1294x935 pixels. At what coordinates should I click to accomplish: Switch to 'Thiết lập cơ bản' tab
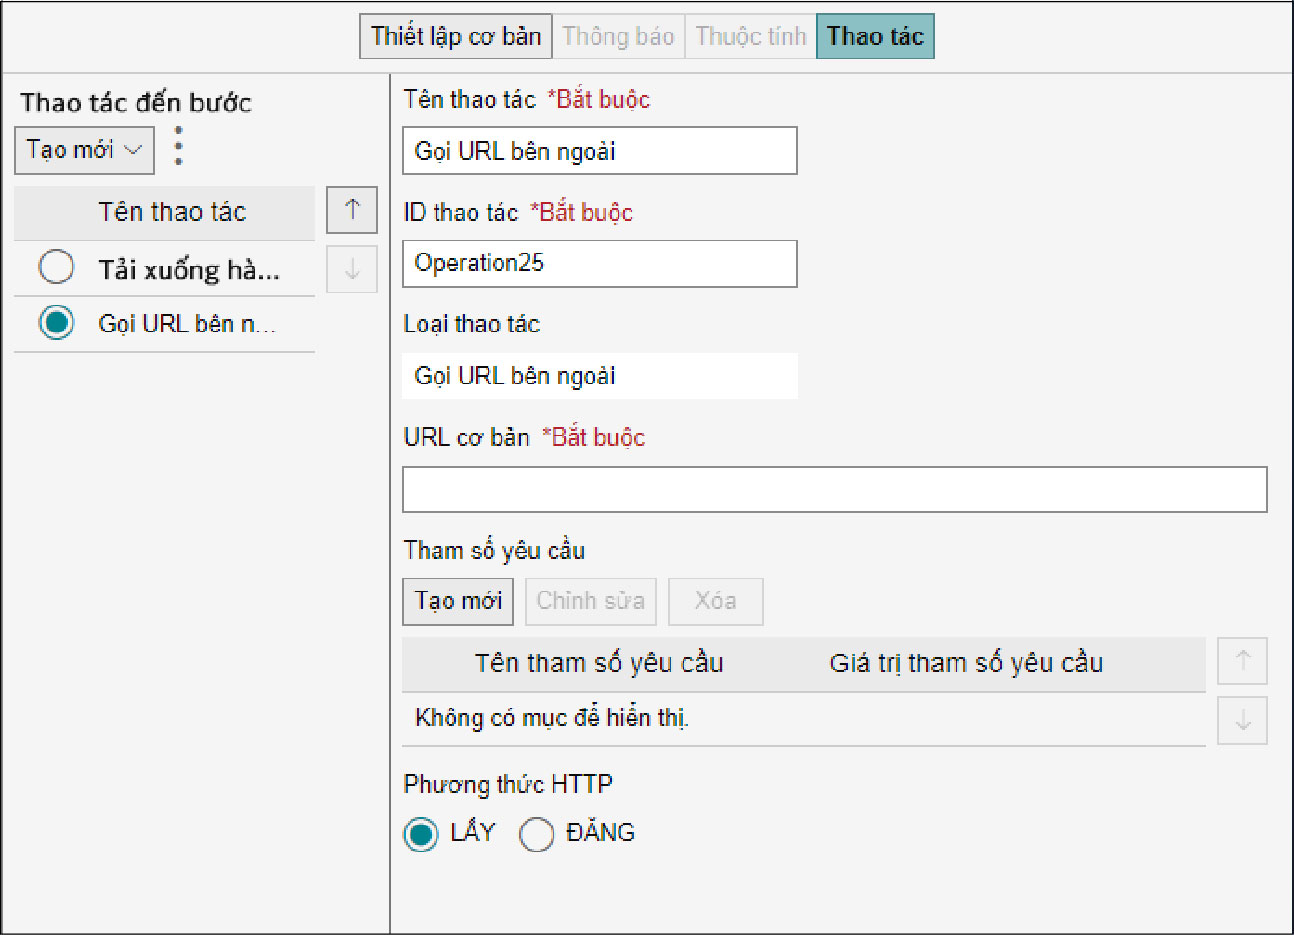[x=456, y=36]
